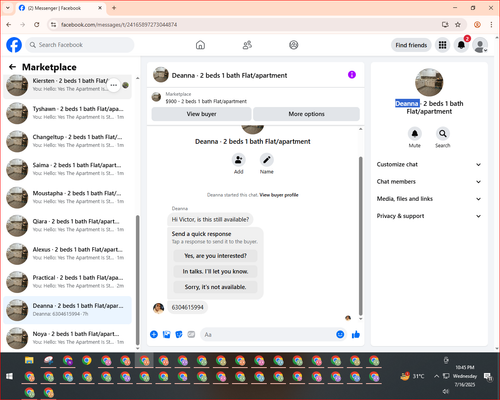The width and height of the screenshot is (500, 400).
Task: Click the Mute bell icon in details panel
Action: click(x=415, y=134)
